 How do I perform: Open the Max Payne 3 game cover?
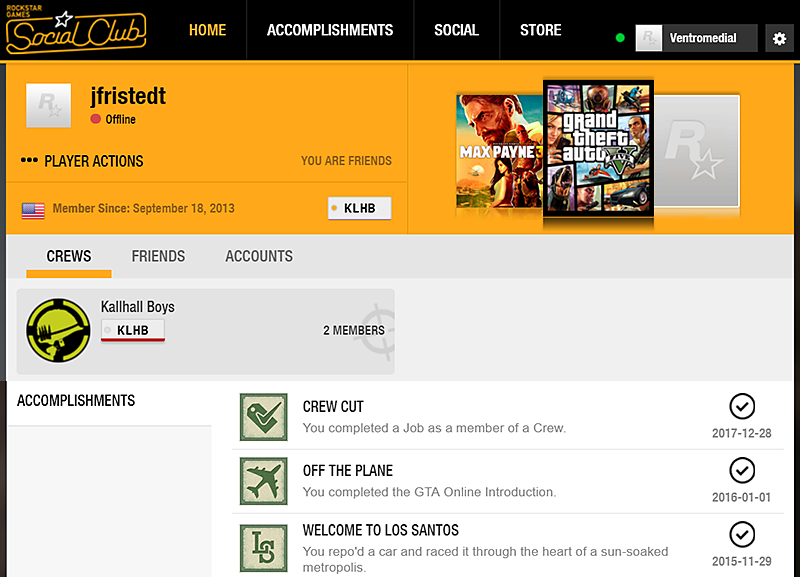coord(499,152)
